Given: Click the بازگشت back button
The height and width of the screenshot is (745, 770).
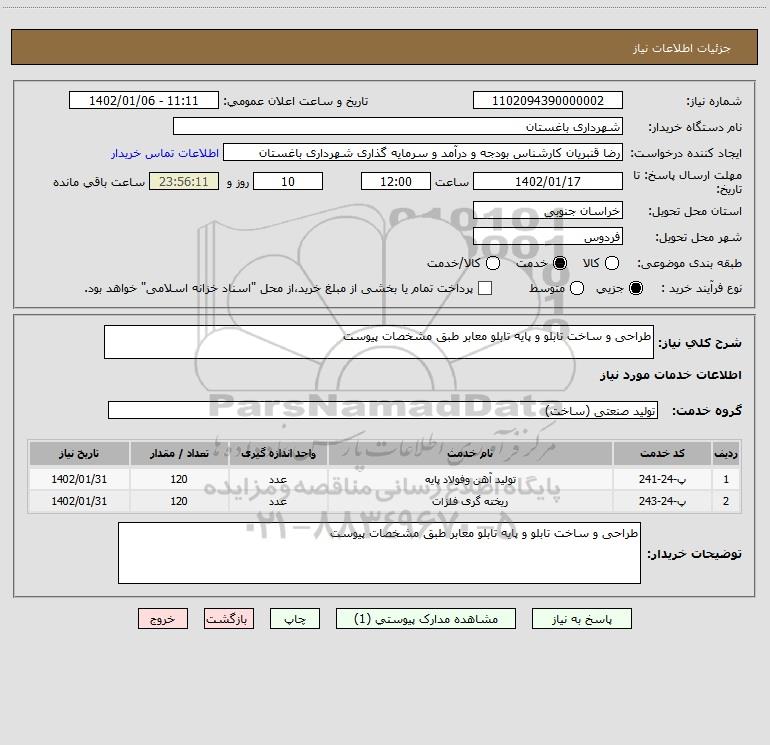Looking at the screenshot, I should coord(229,619).
